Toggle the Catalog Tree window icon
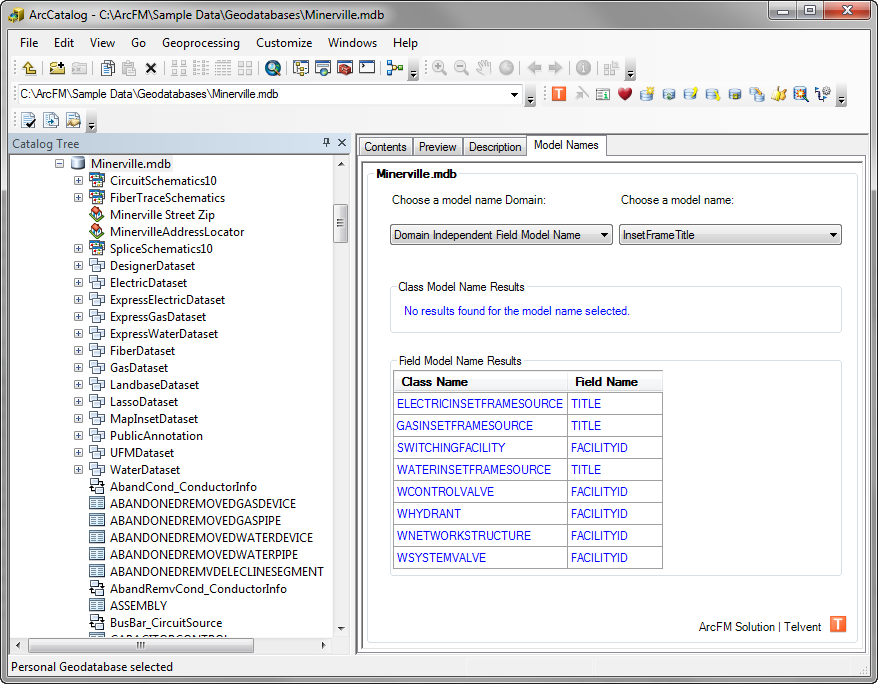The image size is (878, 684). click(301, 68)
